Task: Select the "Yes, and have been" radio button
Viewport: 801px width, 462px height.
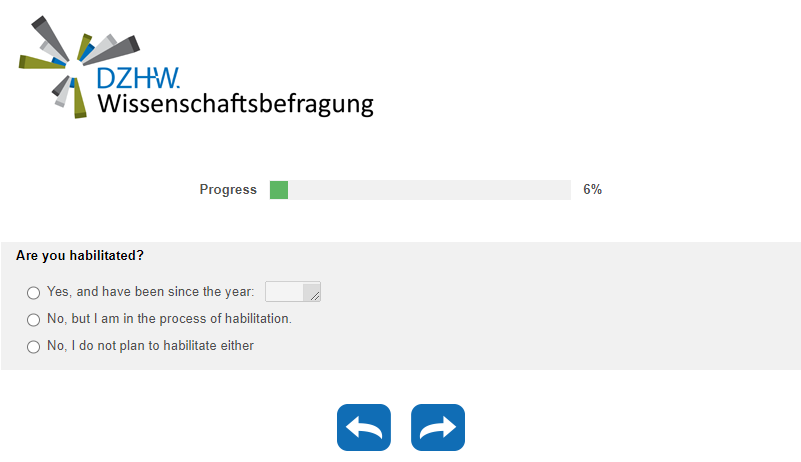Action: pos(34,293)
